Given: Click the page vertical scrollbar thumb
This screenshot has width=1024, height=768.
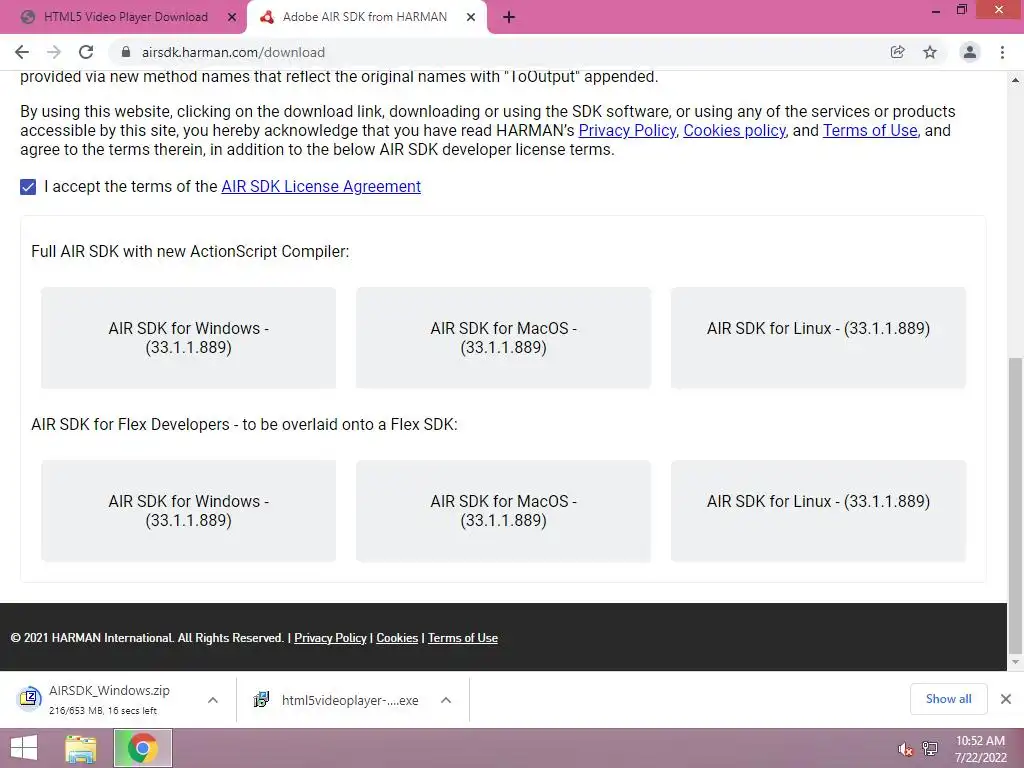Looking at the screenshot, I should point(1015,505).
